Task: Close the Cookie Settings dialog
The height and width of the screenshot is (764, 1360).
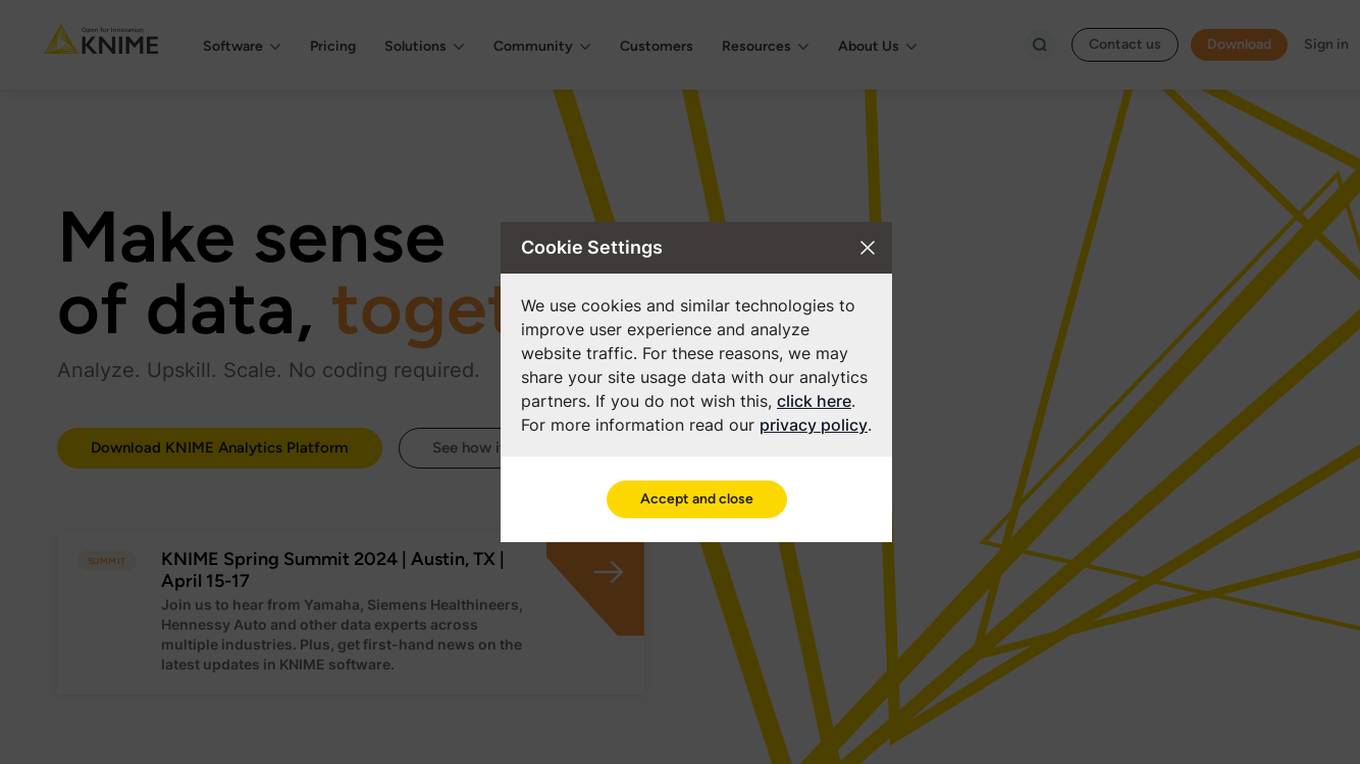Action: point(867,248)
